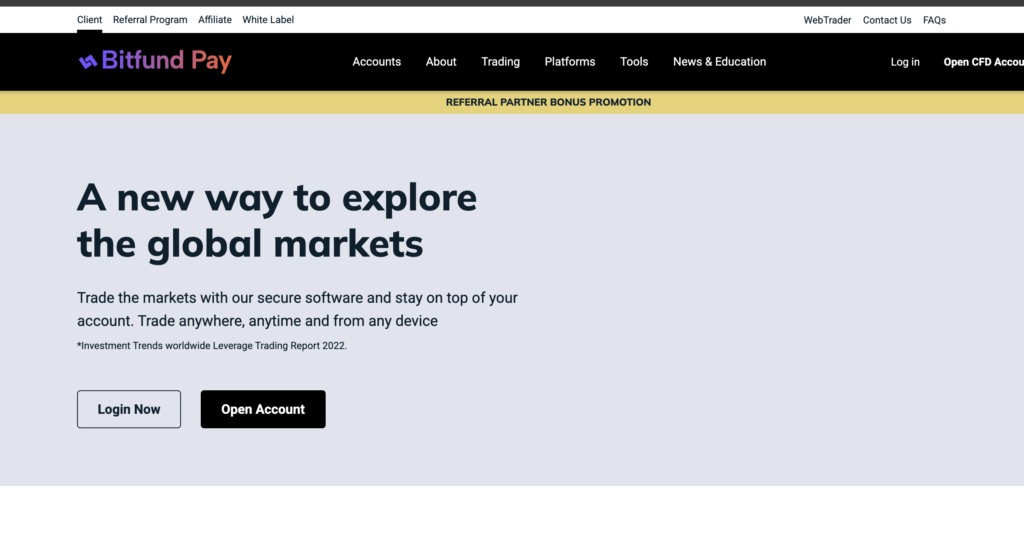This screenshot has width=1024, height=538.
Task: Open the News & Education menu
Action: click(720, 61)
